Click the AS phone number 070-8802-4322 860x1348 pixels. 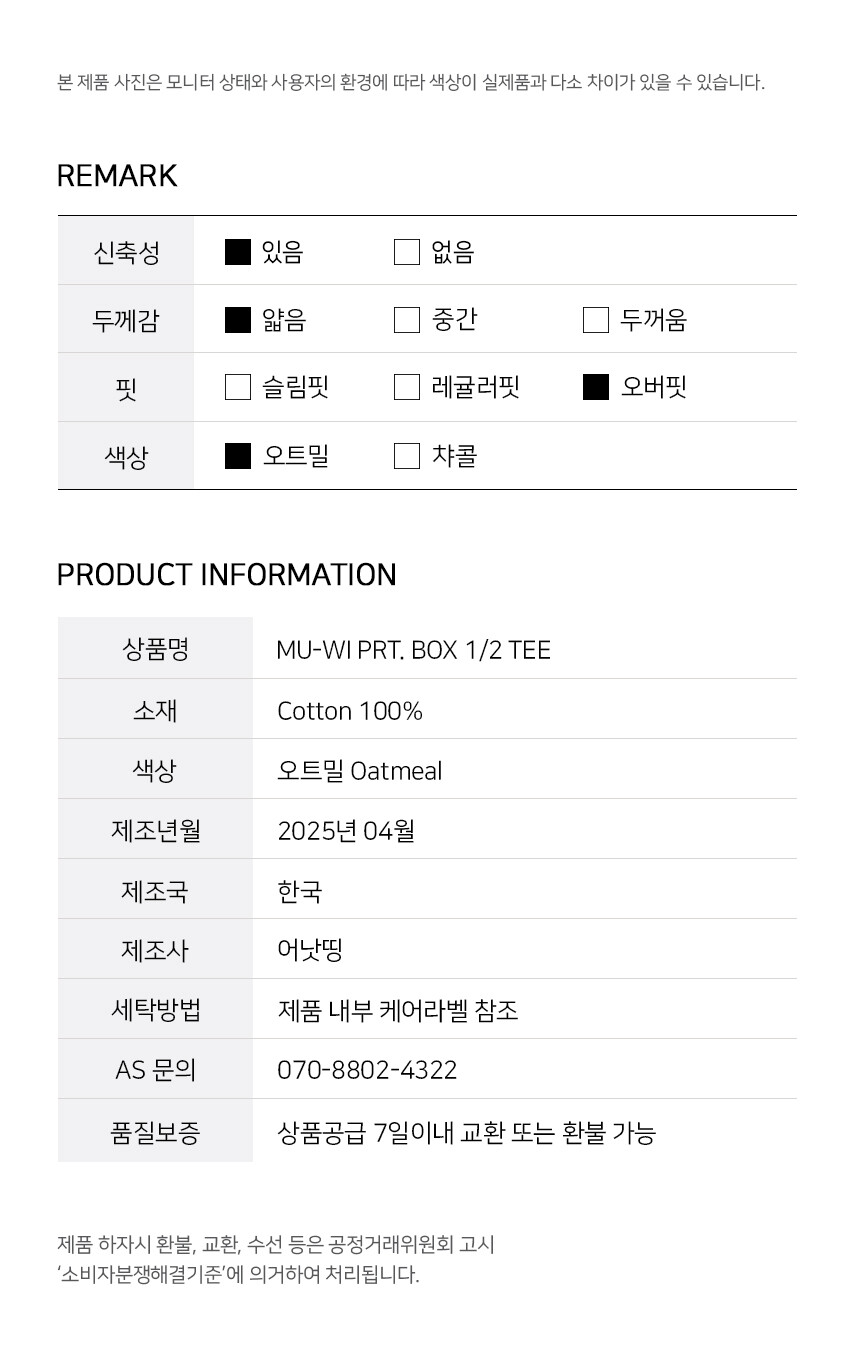(x=367, y=1070)
